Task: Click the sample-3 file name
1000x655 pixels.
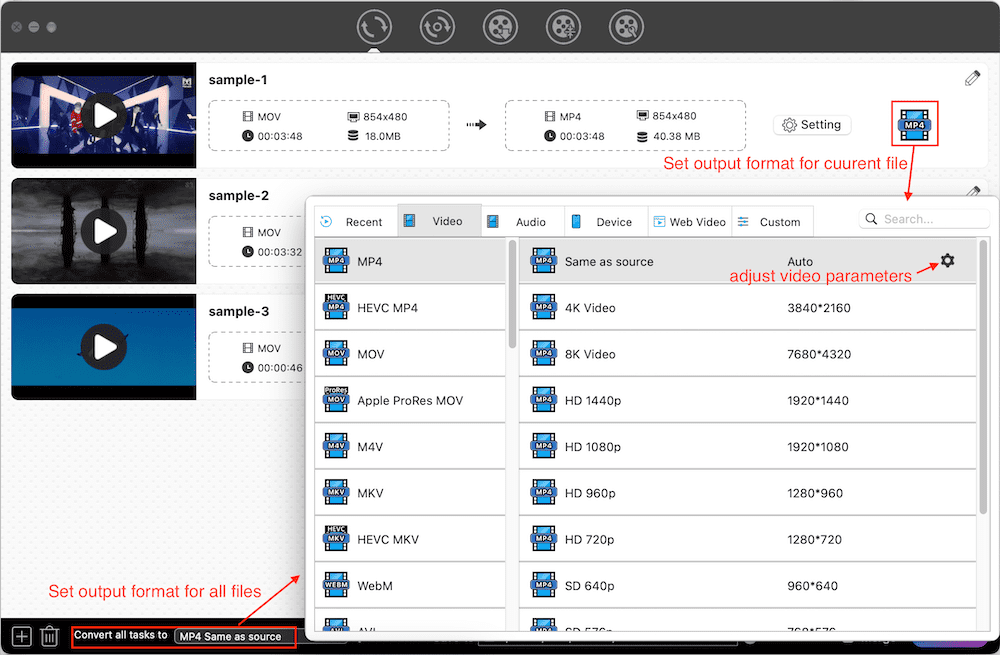Action: click(x=239, y=311)
